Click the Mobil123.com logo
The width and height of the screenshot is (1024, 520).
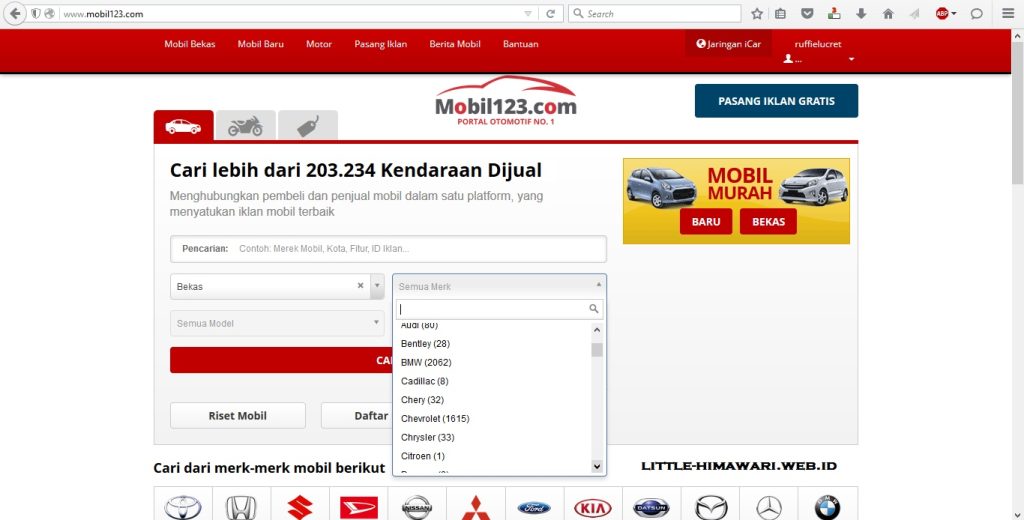click(x=506, y=101)
